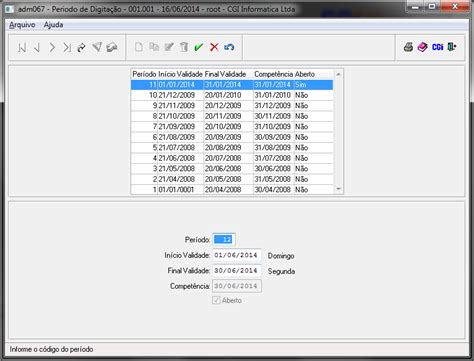
Task: Open the help book icon
Action: (422, 47)
